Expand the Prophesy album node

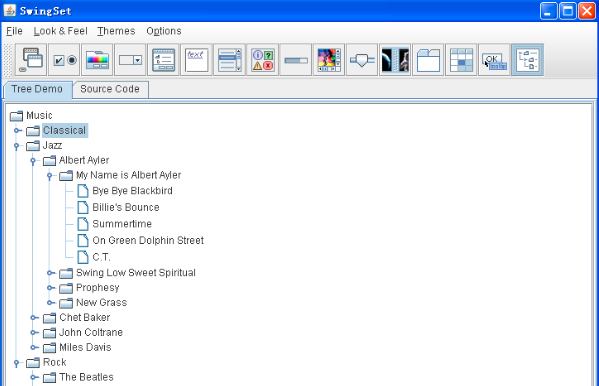(x=50, y=288)
